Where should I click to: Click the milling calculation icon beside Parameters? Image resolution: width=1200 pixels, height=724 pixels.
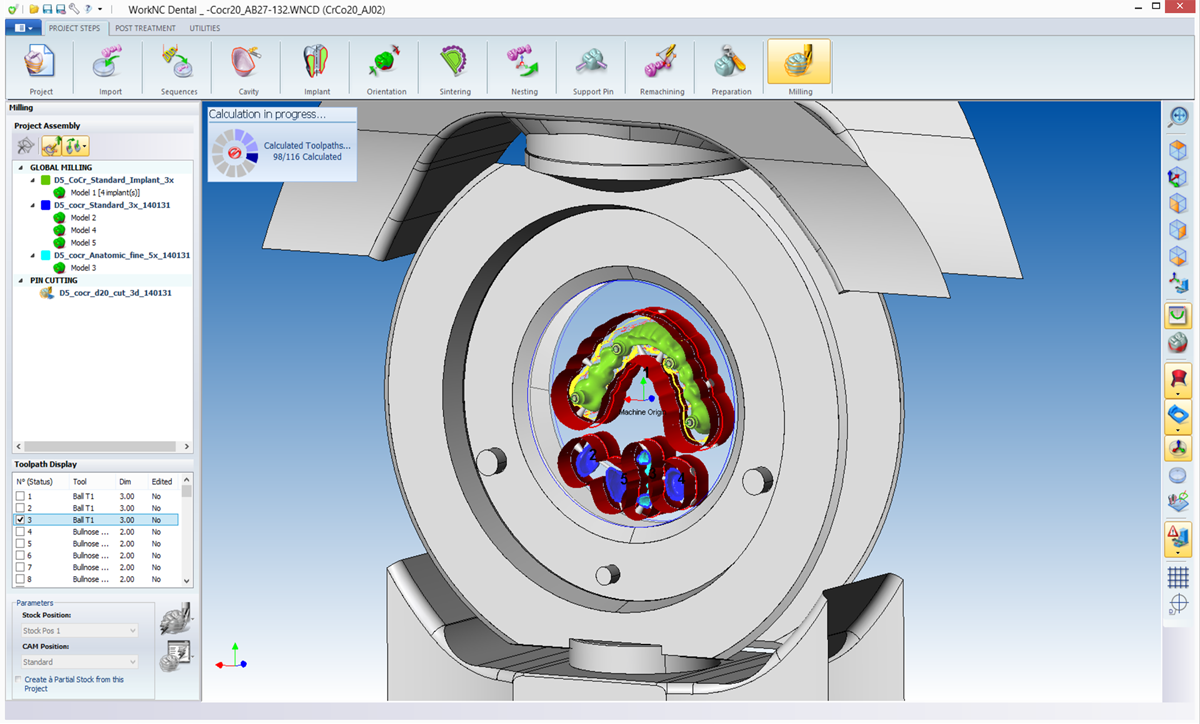175,620
